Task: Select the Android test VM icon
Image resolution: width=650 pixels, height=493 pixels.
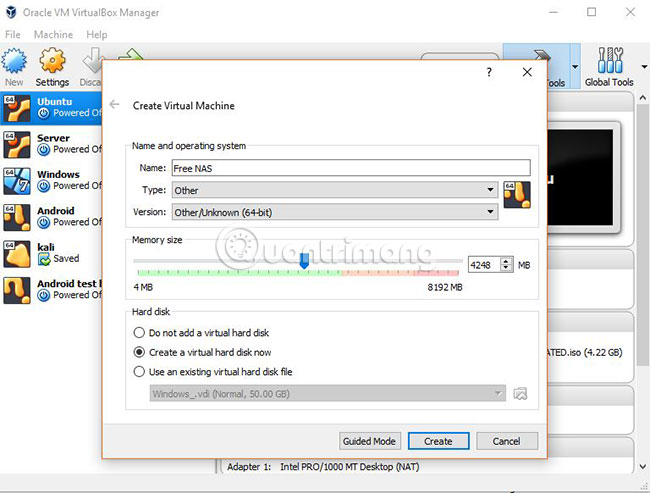Action: pyautogui.click(x=17, y=290)
